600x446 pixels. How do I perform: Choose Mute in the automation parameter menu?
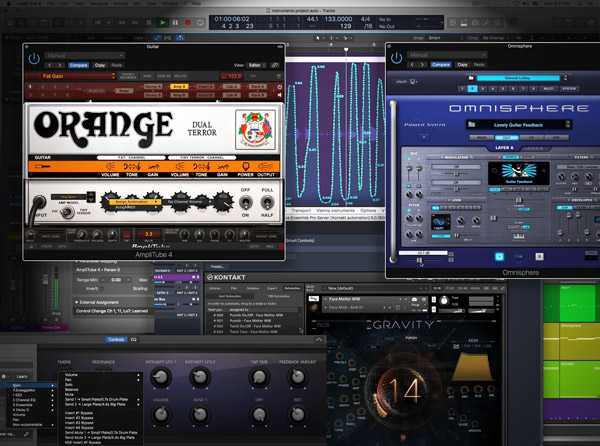click(69, 394)
